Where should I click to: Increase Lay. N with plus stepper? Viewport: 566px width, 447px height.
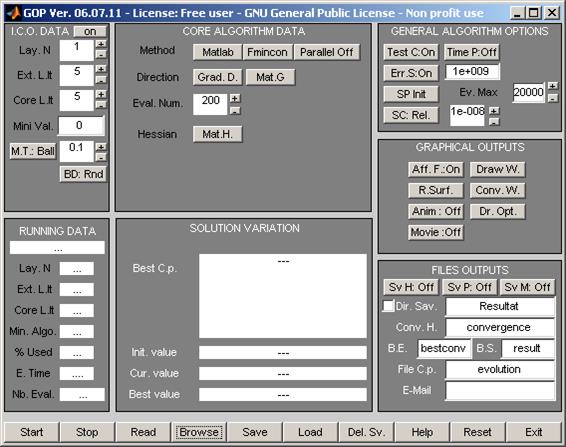click(101, 44)
